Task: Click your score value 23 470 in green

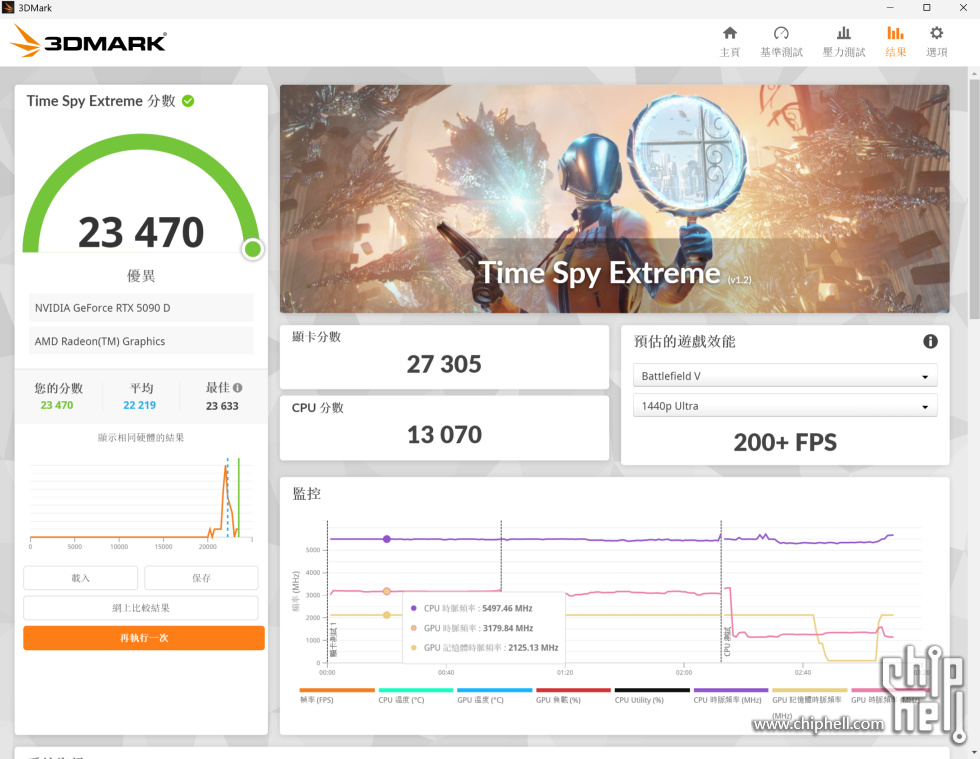Action: click(57, 405)
